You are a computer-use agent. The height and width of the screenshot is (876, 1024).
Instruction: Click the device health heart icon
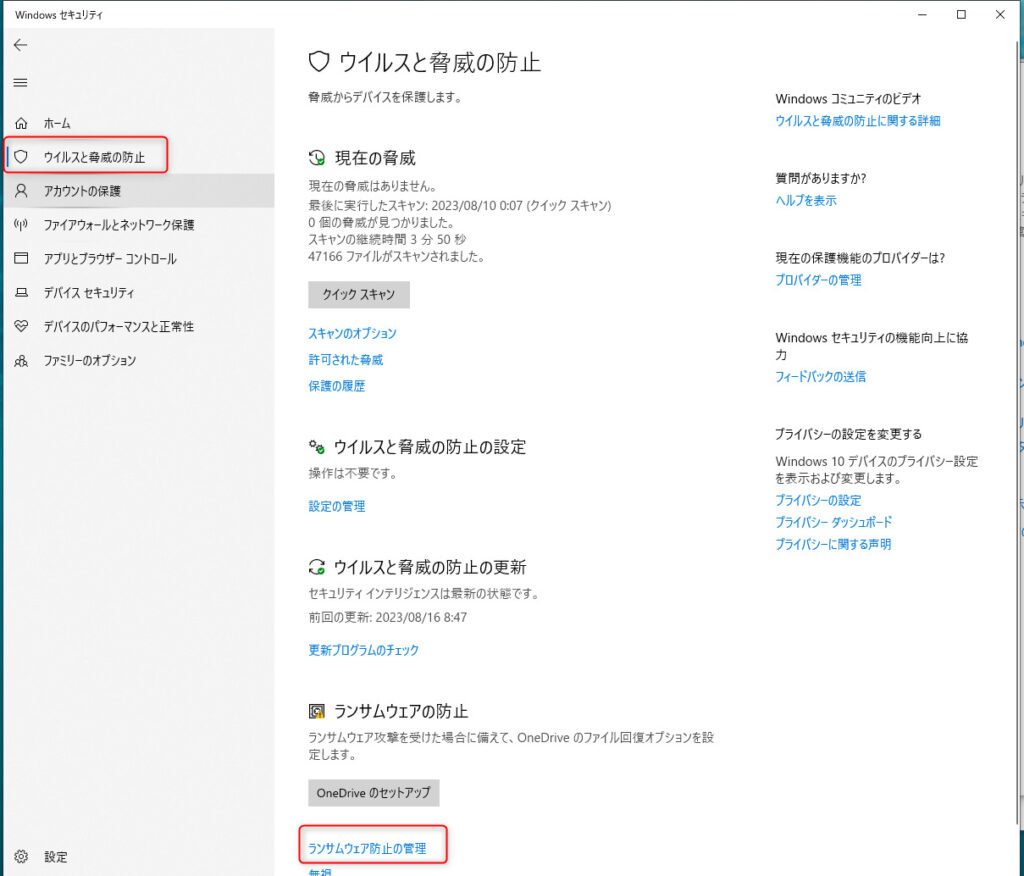(x=21, y=326)
